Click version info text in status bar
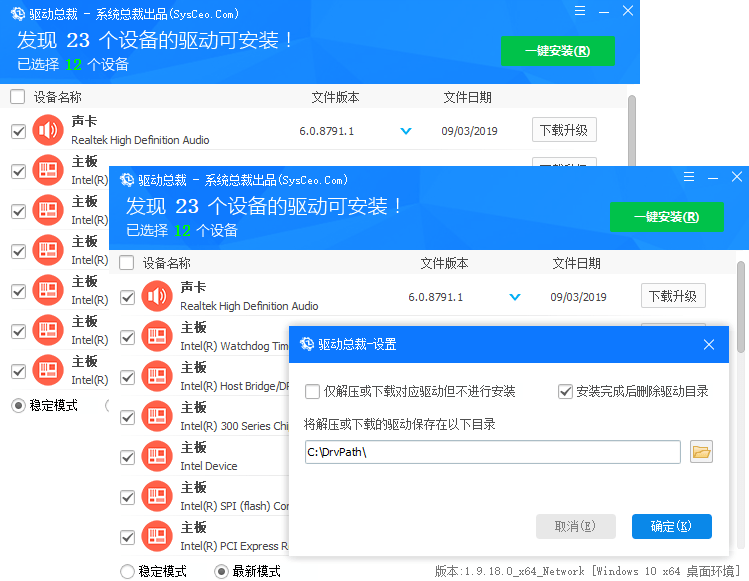The width and height of the screenshot is (749, 581). point(588,571)
